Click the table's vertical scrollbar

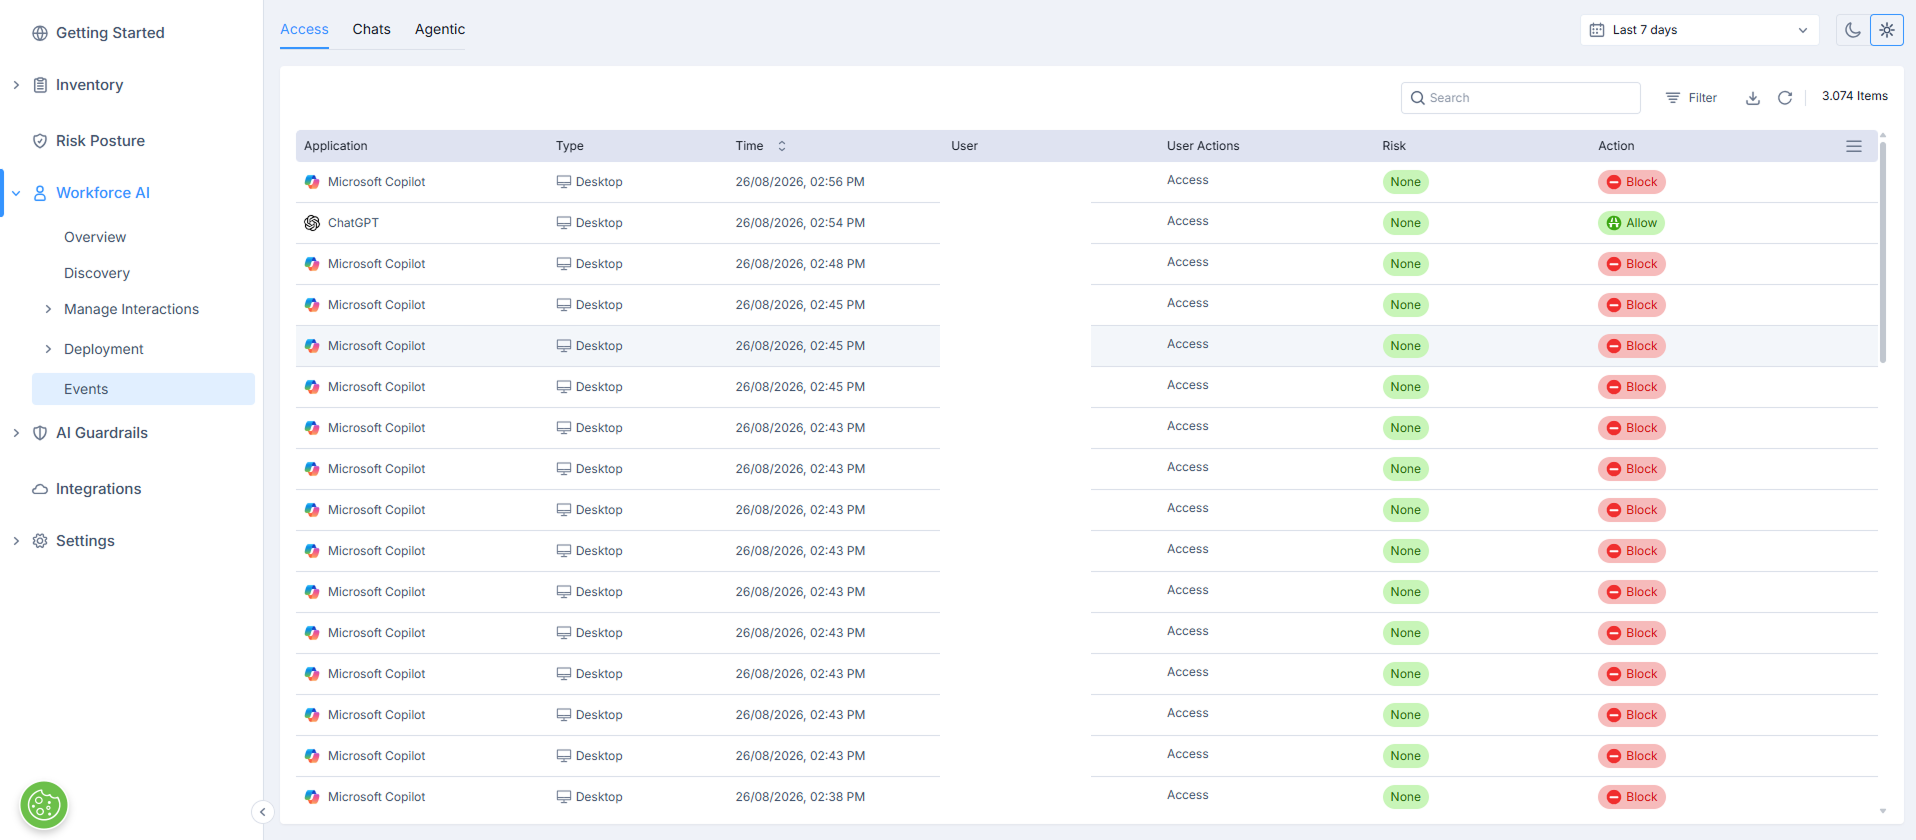coord(1883,252)
